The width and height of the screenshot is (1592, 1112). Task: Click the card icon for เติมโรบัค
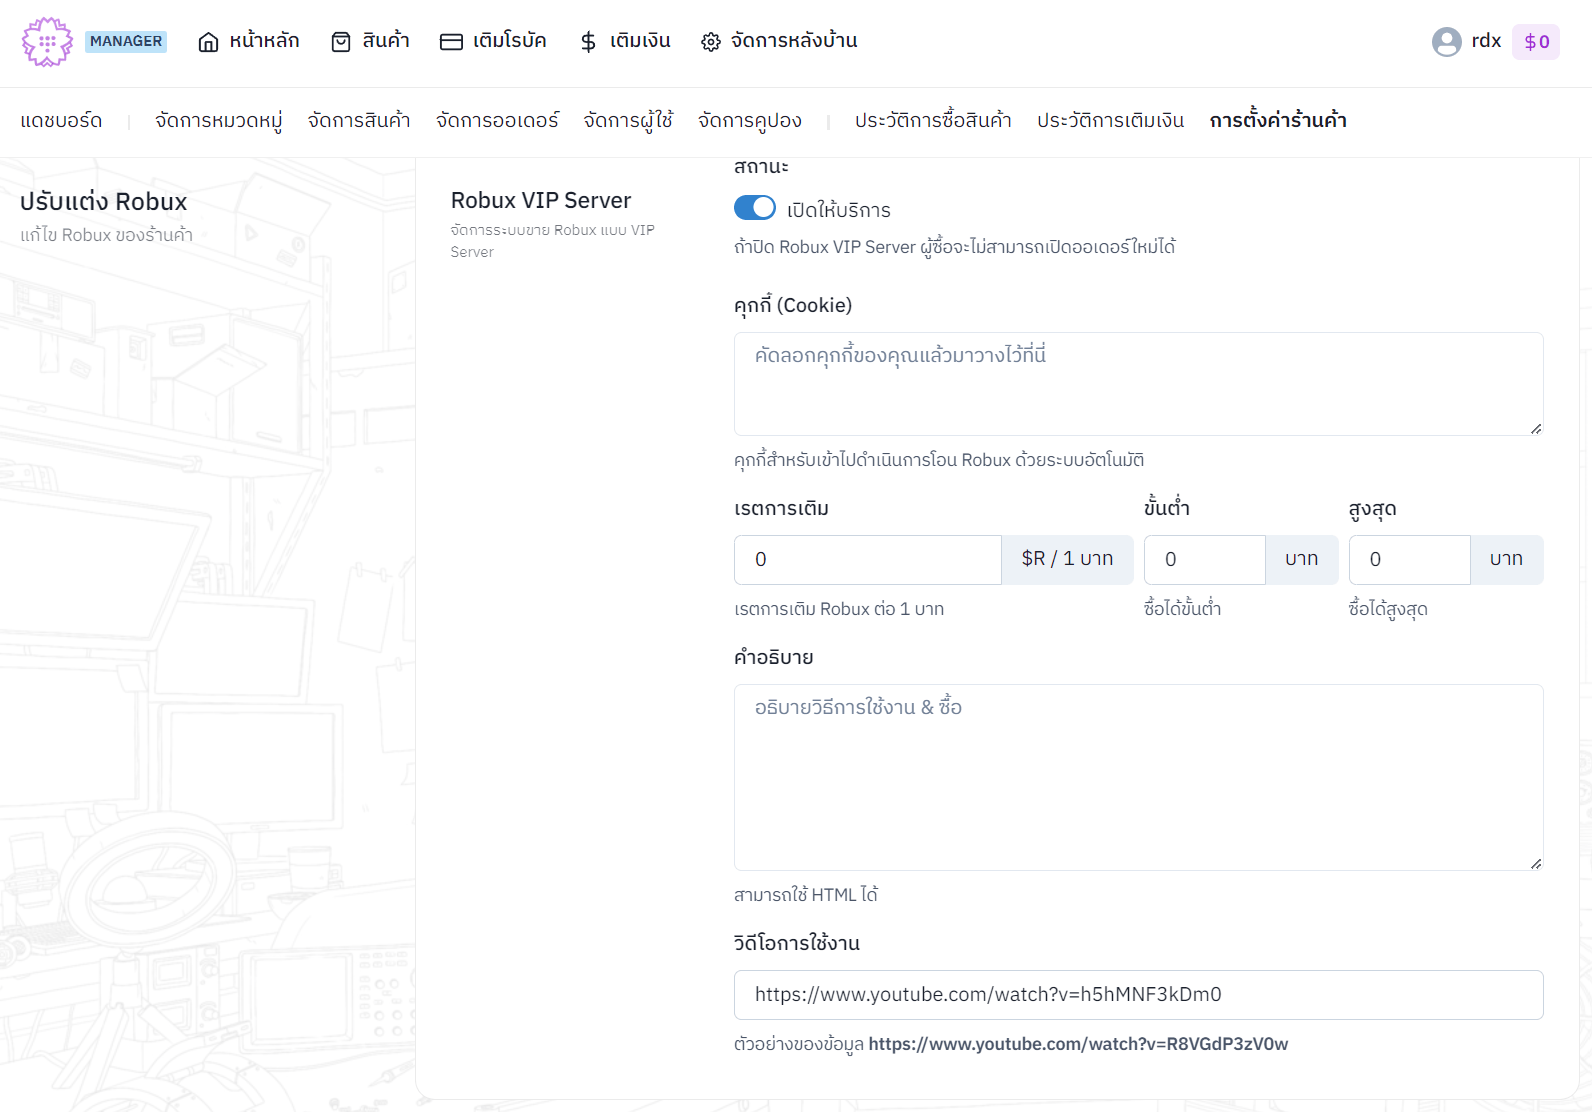point(451,42)
